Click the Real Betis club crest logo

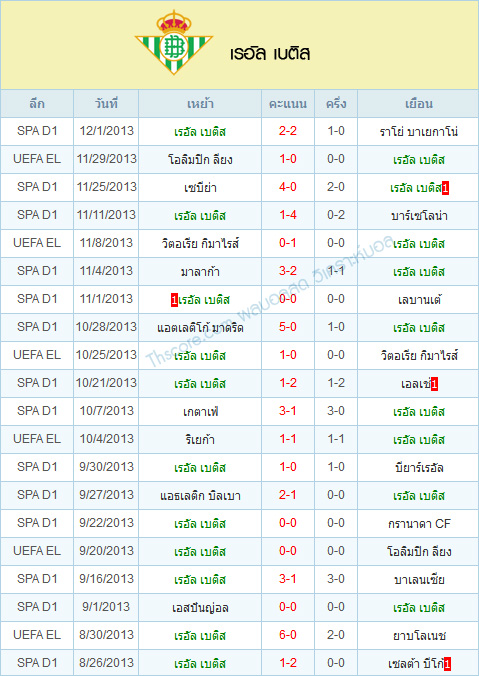point(174,42)
